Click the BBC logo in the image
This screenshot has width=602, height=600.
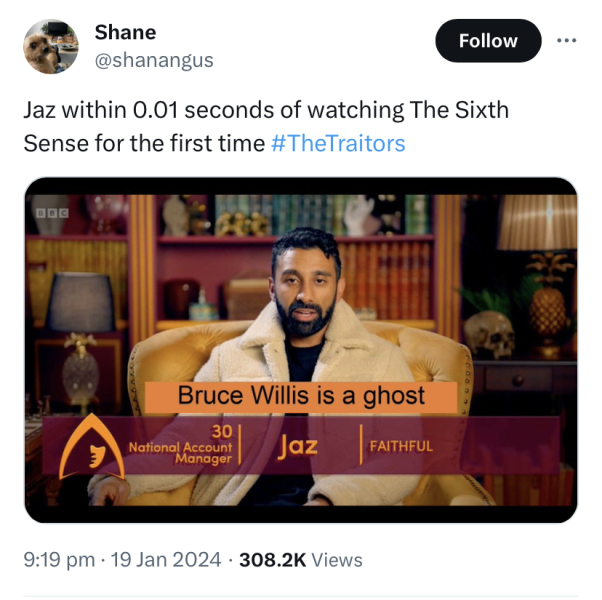53,213
